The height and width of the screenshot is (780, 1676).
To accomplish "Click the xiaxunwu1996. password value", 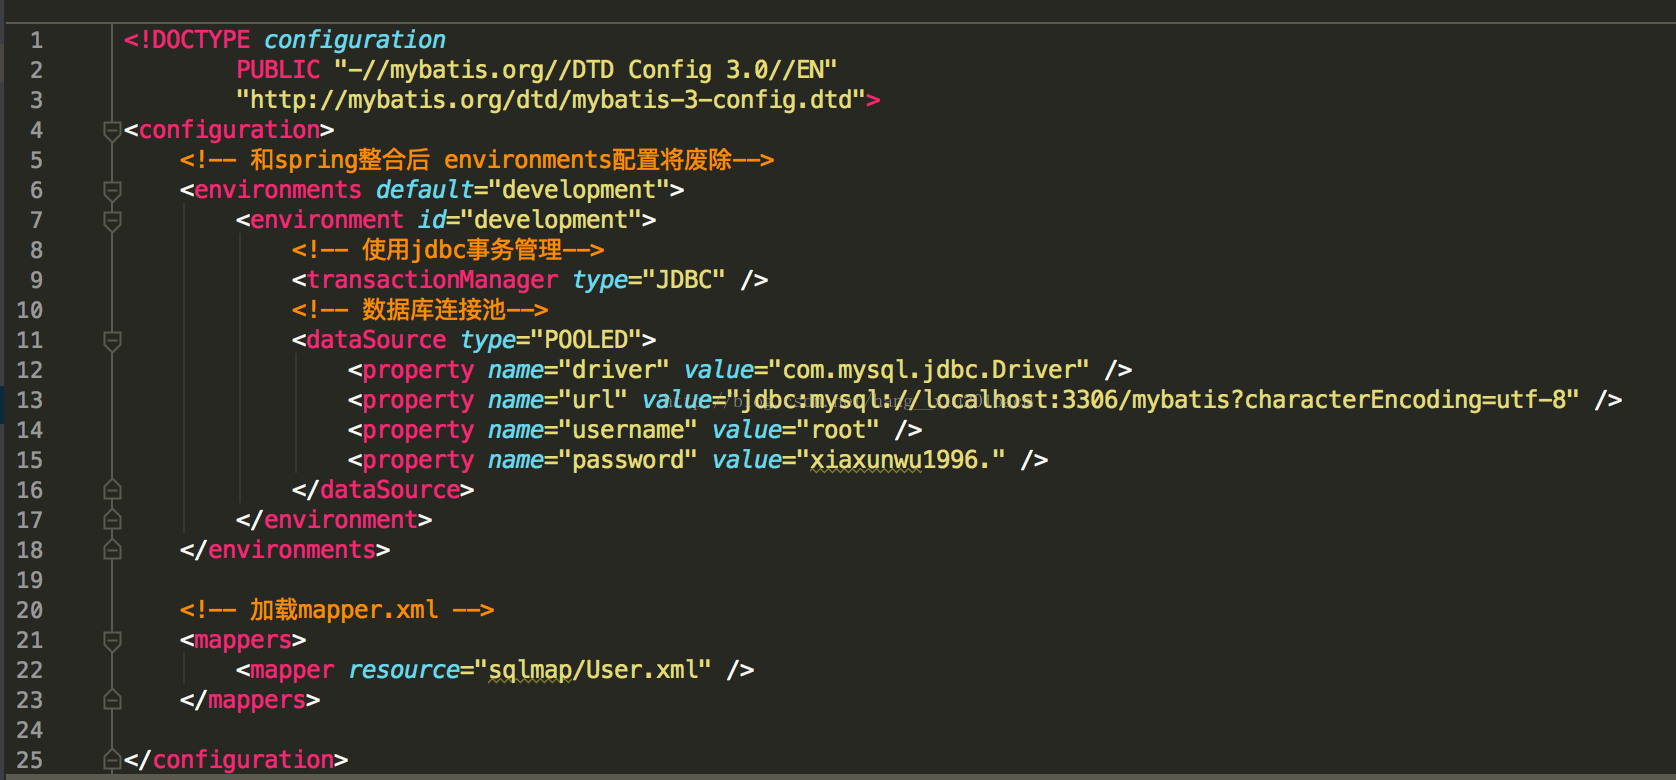I will click(x=901, y=460).
